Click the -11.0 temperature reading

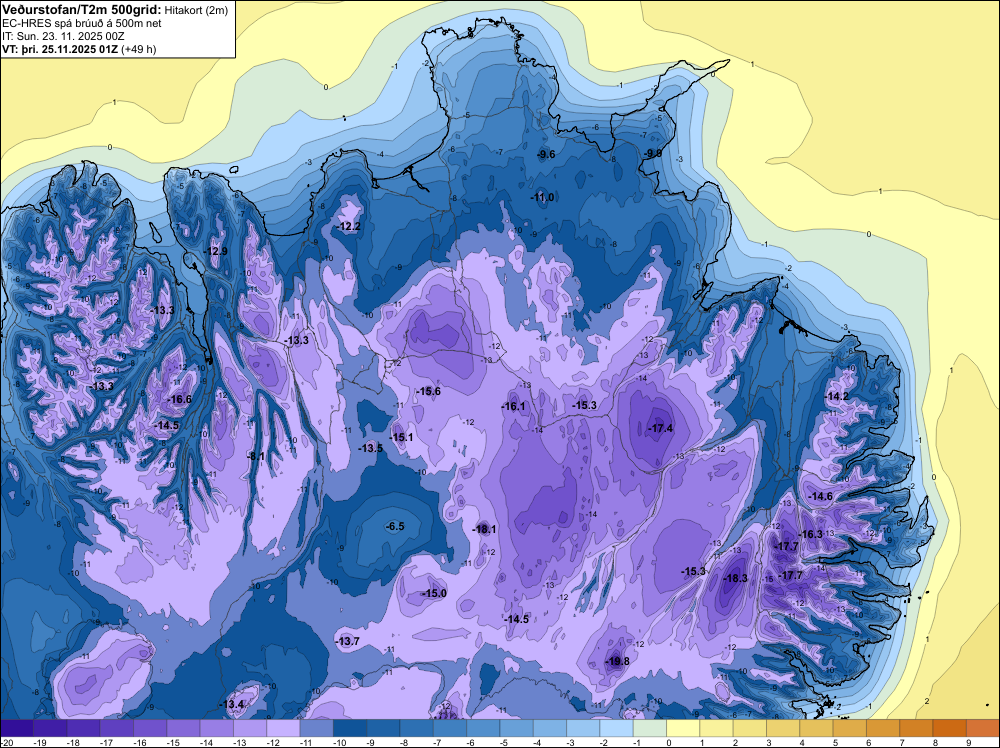(x=543, y=197)
